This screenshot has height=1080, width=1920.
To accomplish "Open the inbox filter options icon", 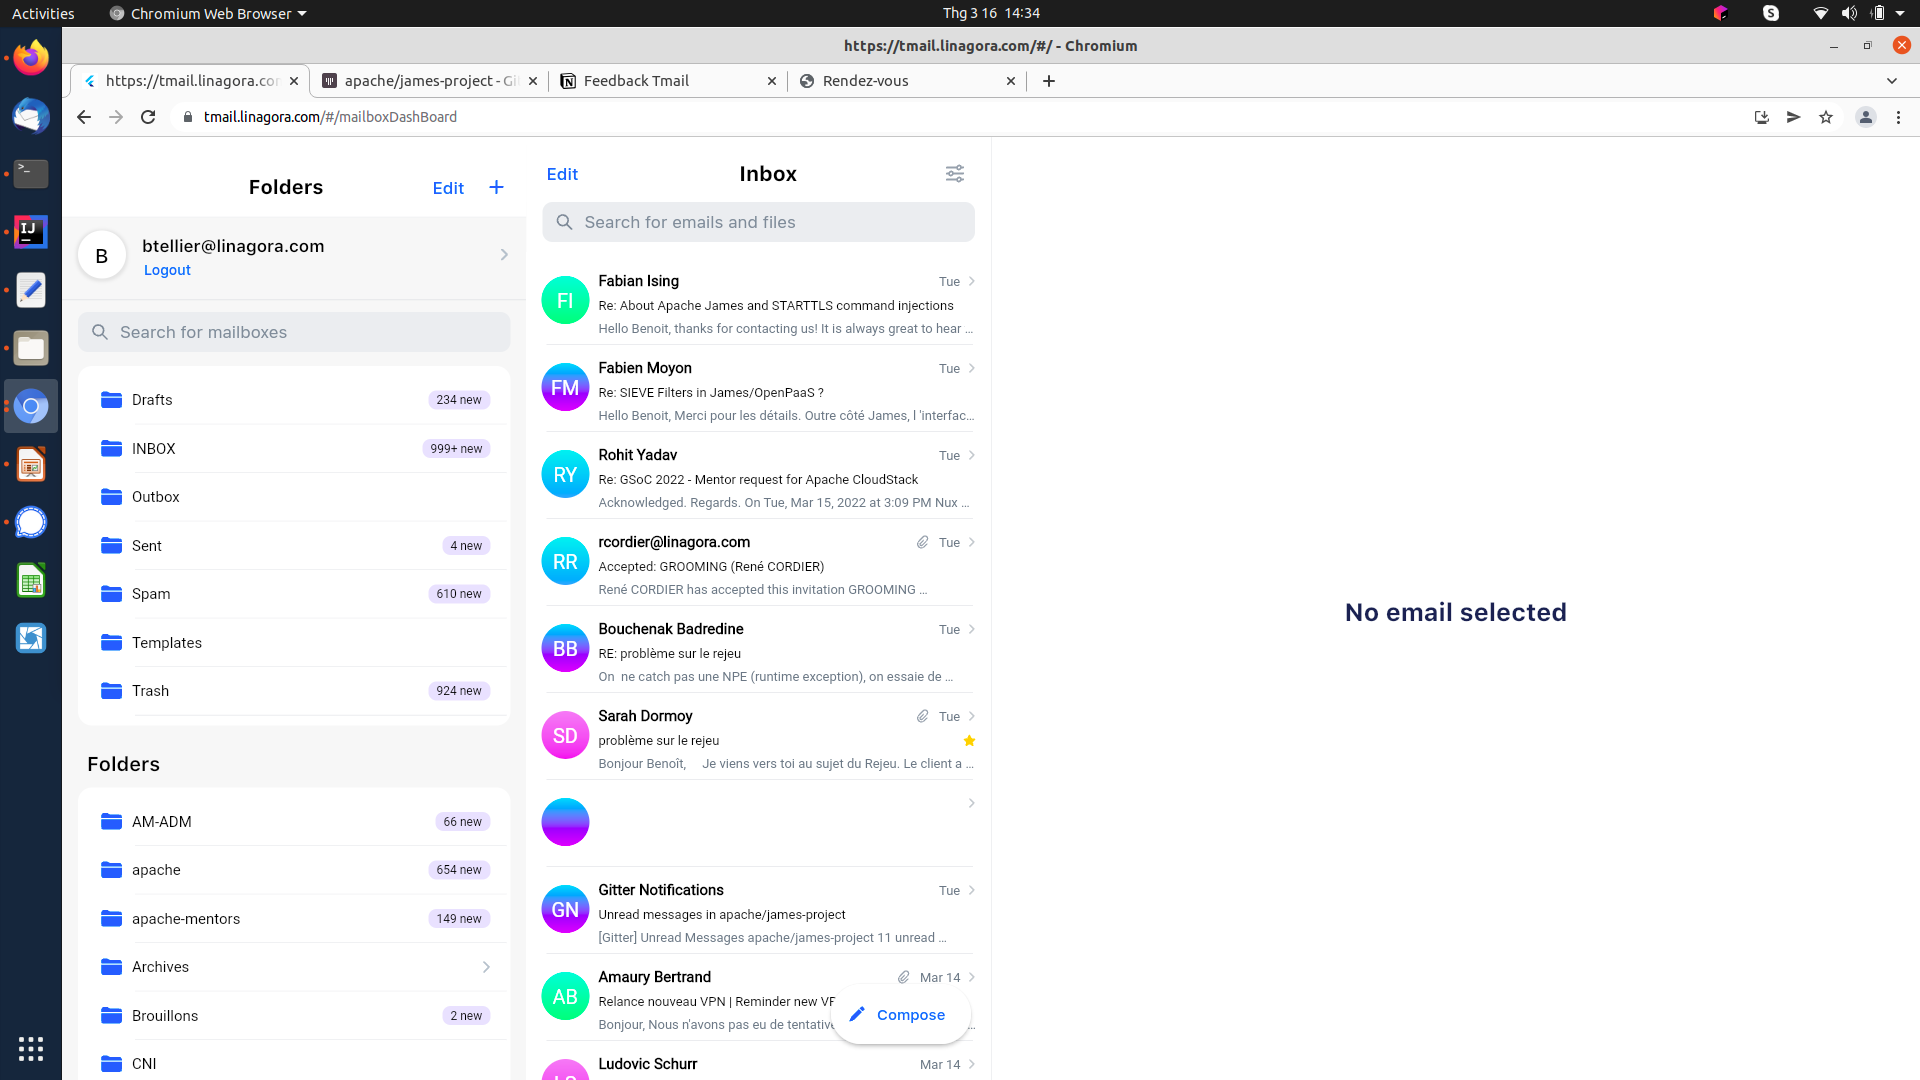I will pyautogui.click(x=955, y=173).
